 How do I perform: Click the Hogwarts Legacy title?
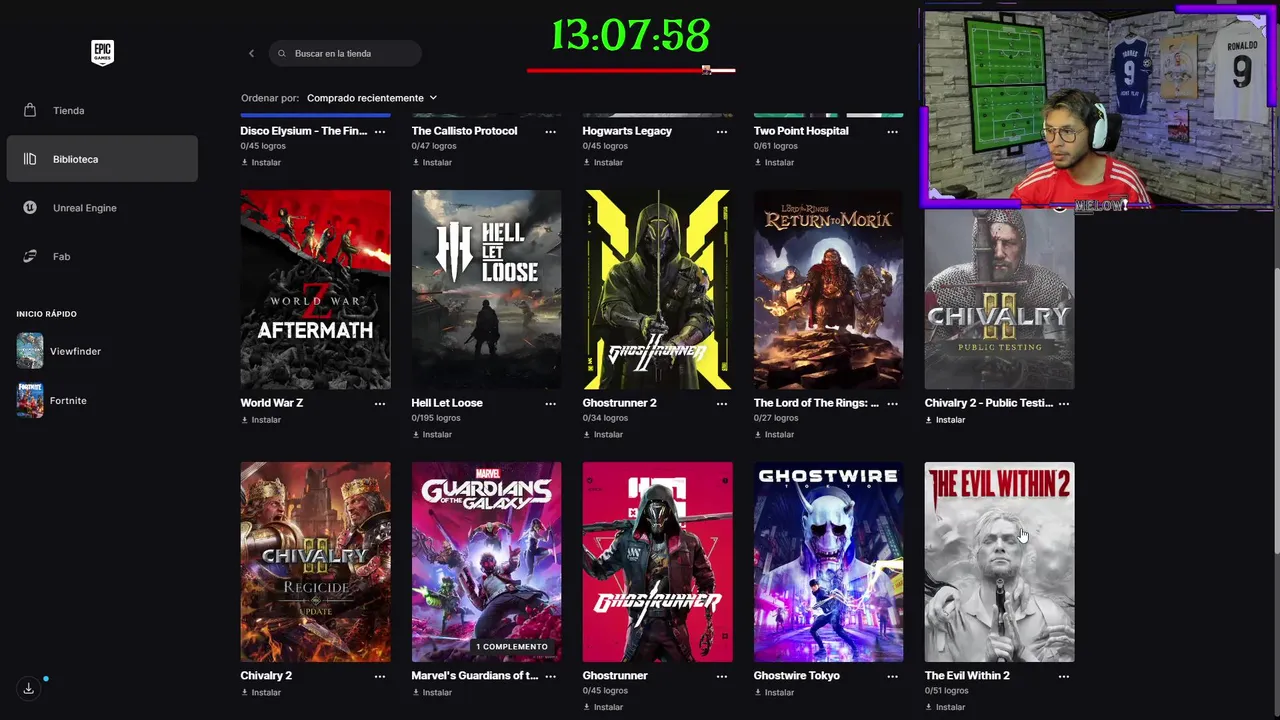627,131
